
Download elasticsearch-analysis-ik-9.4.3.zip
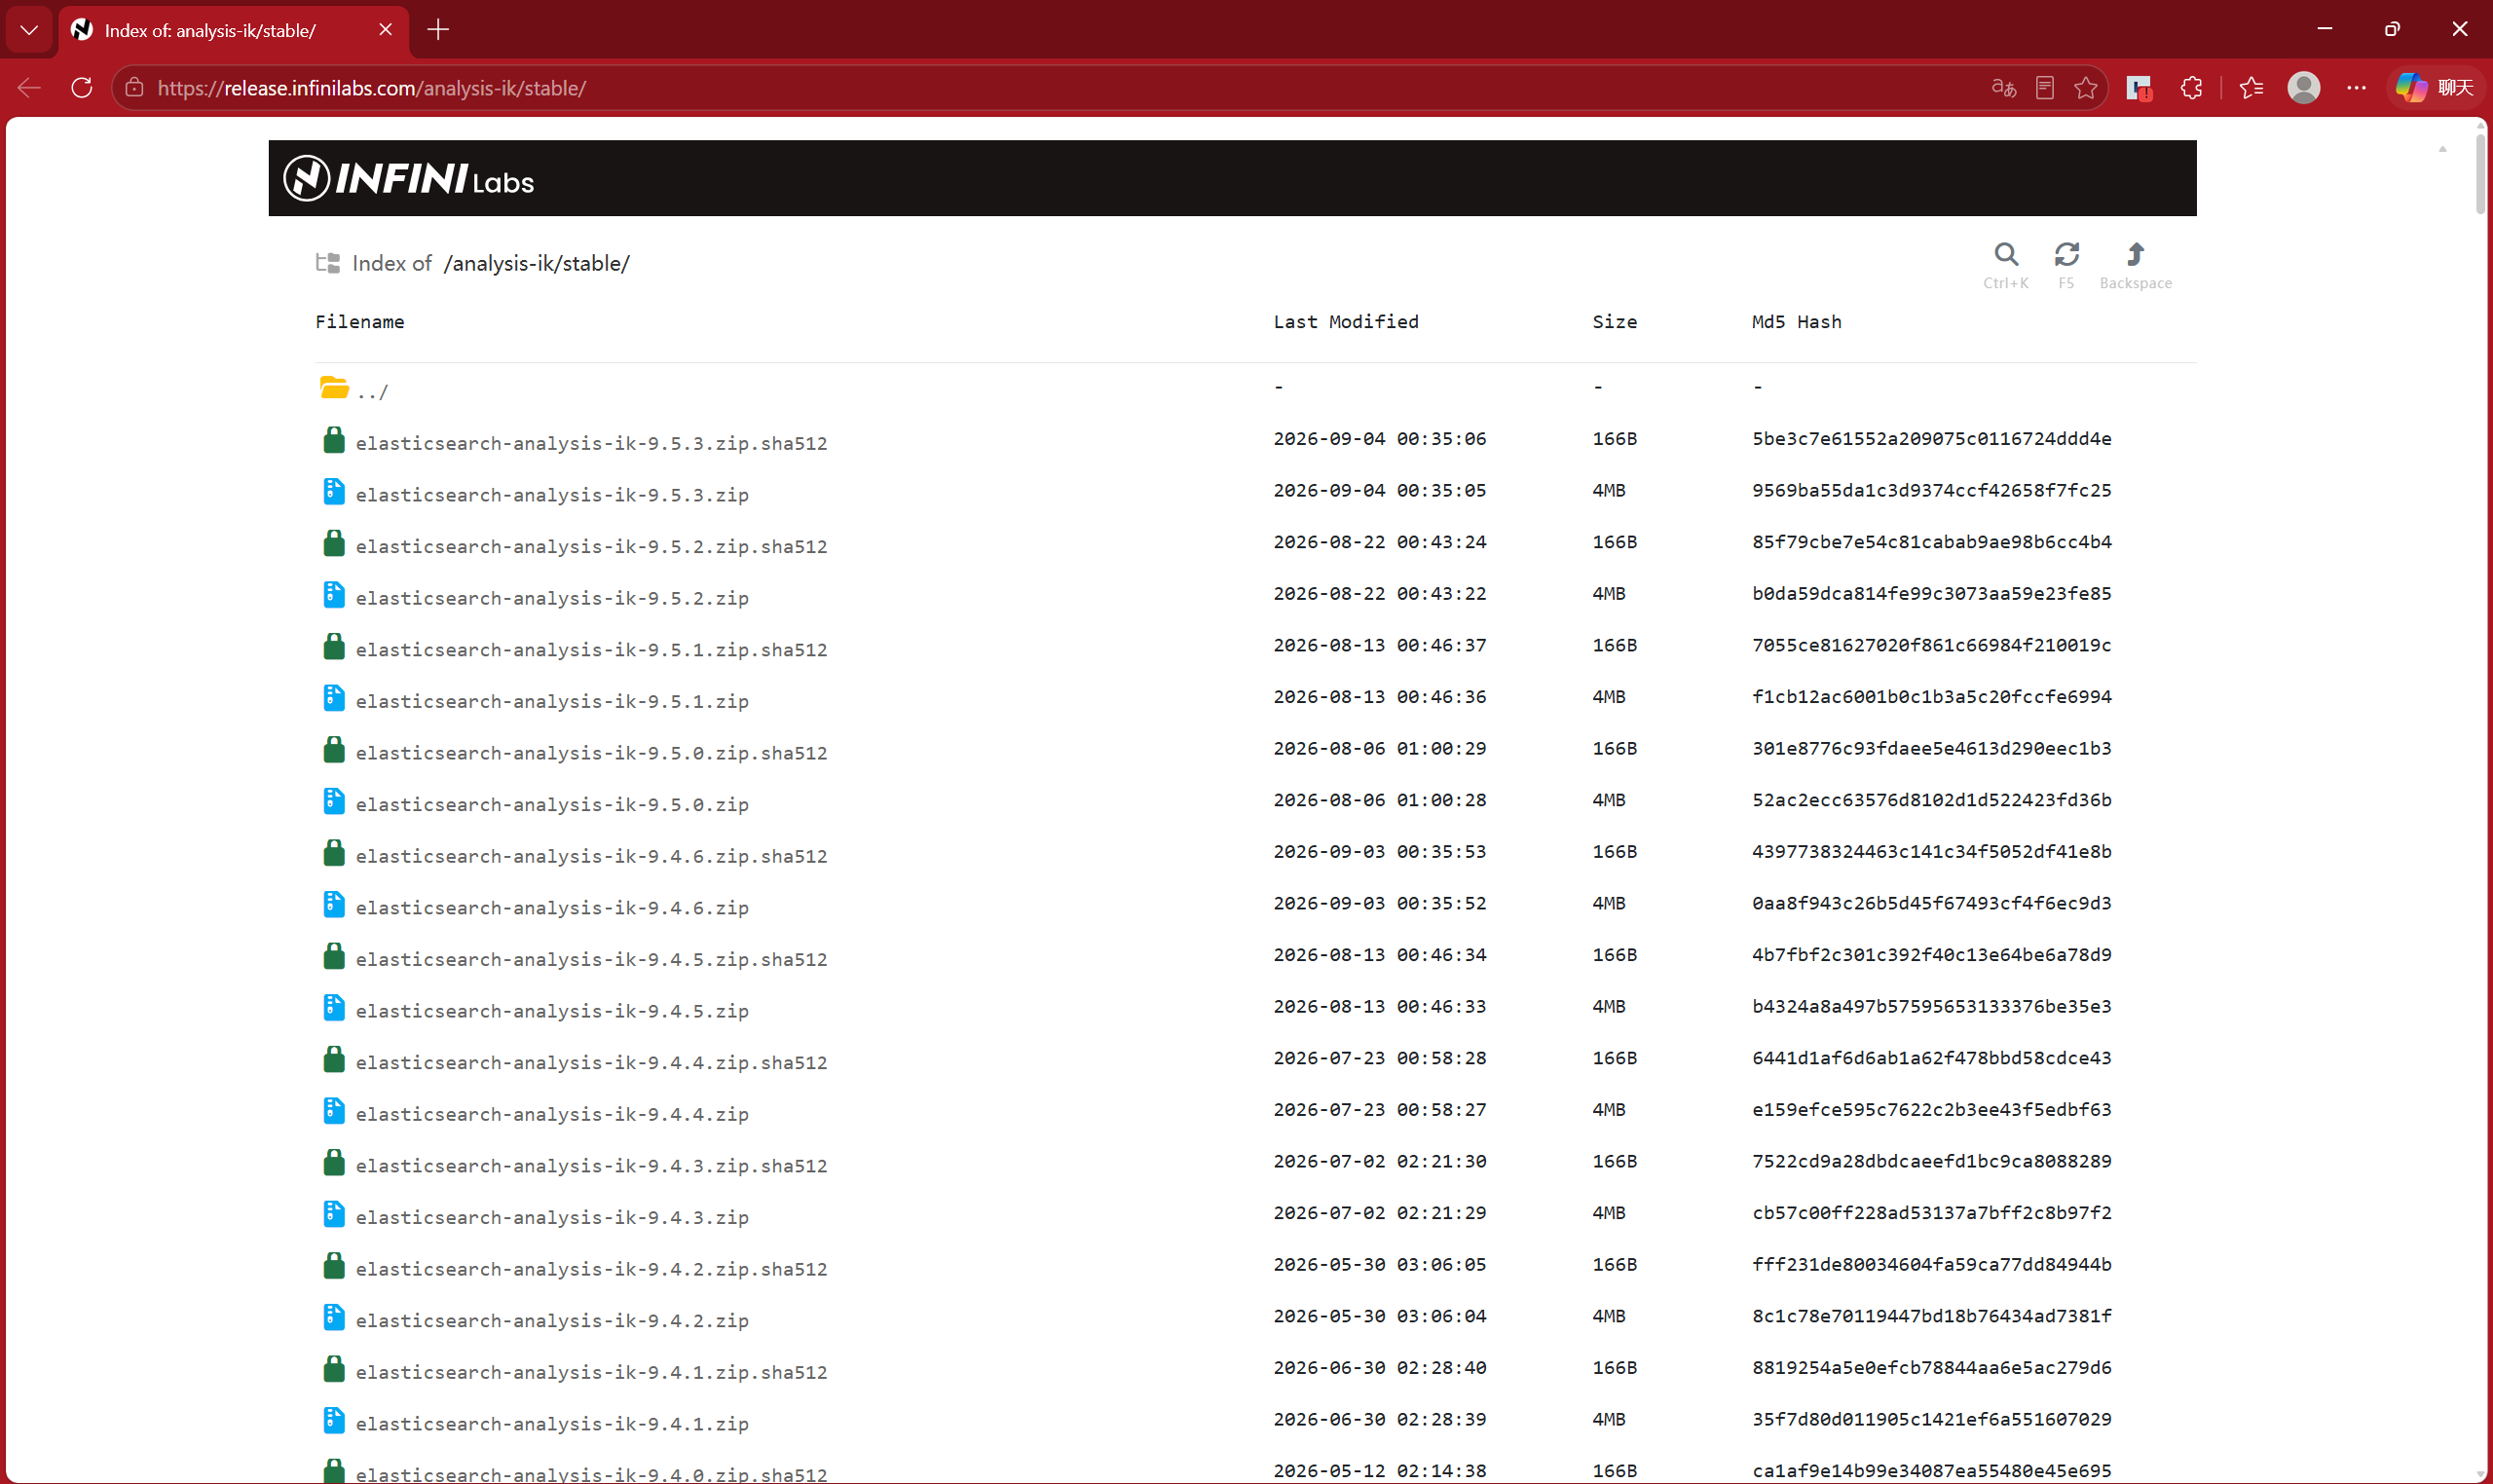[x=552, y=1217]
